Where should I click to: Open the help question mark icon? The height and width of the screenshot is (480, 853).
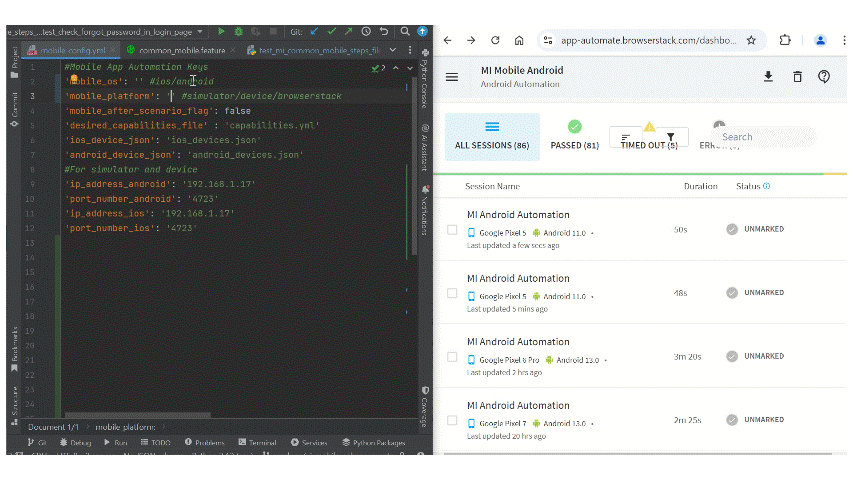[824, 77]
